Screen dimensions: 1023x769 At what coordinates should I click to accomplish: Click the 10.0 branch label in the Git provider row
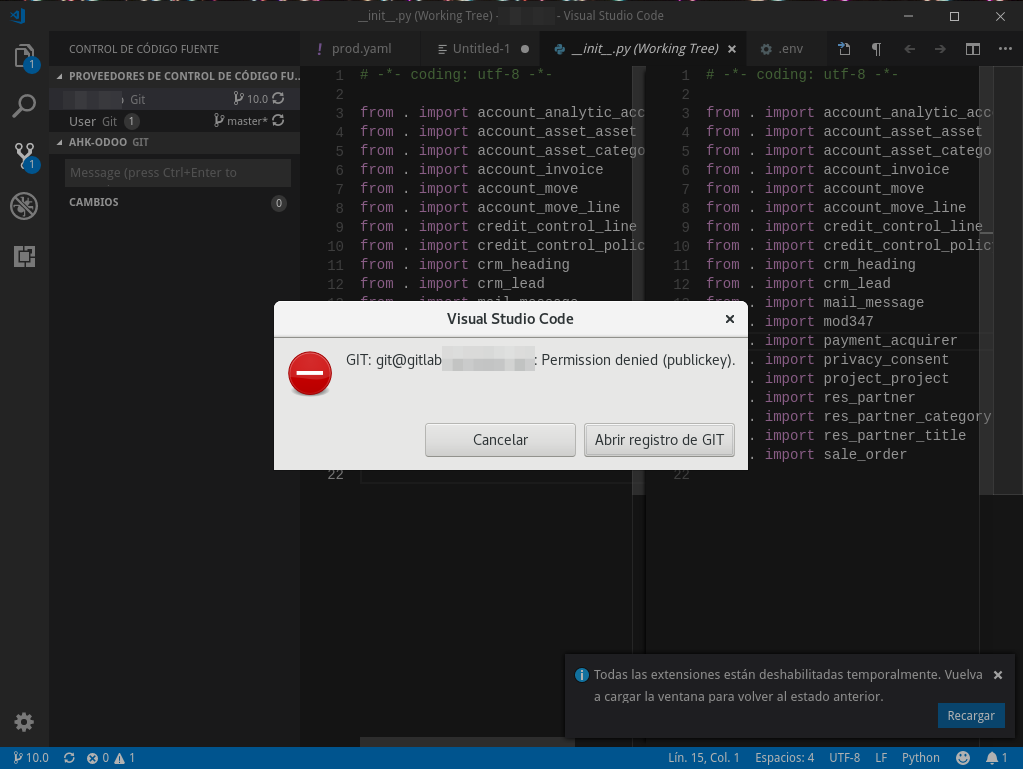tap(251, 98)
